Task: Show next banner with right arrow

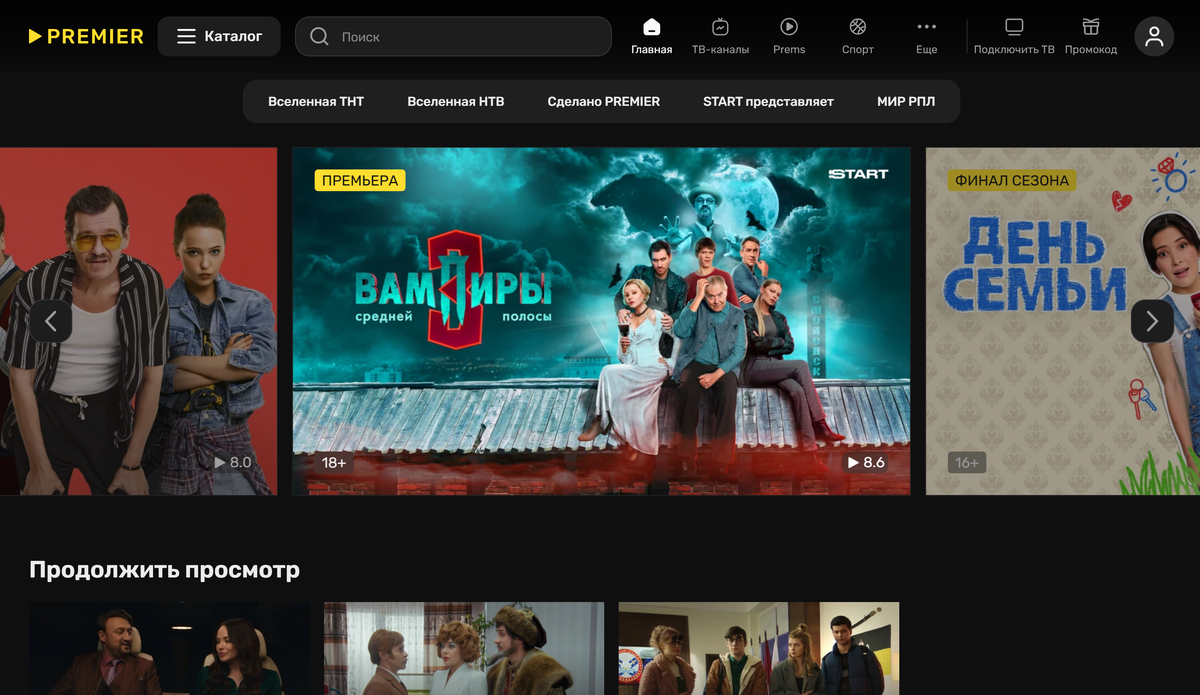Action: tap(1152, 321)
